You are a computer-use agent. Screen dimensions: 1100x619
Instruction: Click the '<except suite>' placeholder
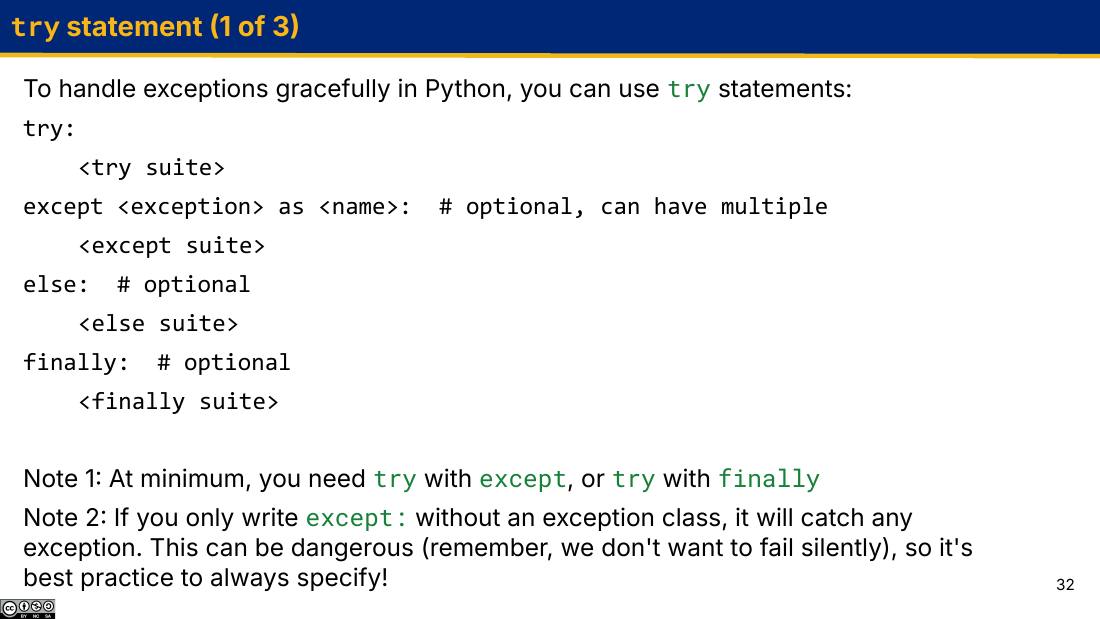(x=172, y=246)
